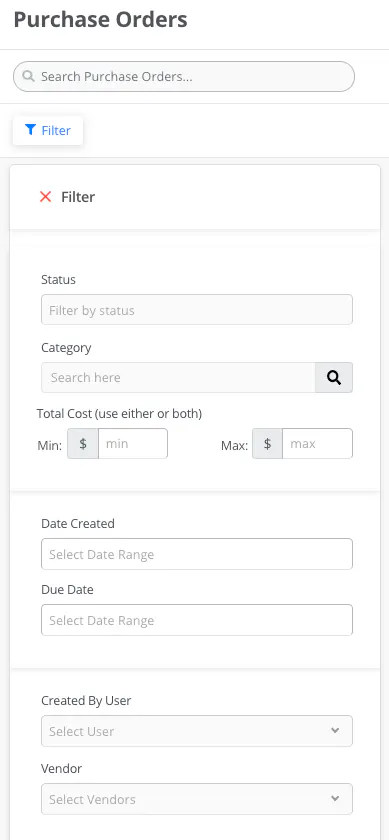Open the Due Date date range picker
Viewport: 389px width, 840px height.
(197, 620)
